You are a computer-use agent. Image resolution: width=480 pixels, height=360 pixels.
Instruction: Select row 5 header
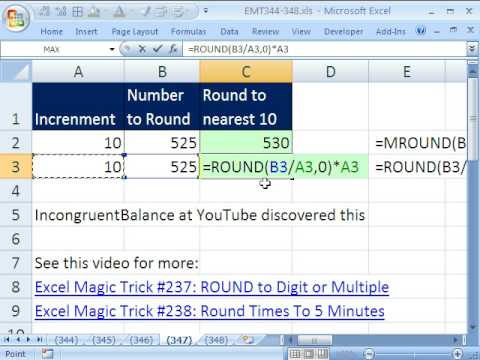click(16, 215)
